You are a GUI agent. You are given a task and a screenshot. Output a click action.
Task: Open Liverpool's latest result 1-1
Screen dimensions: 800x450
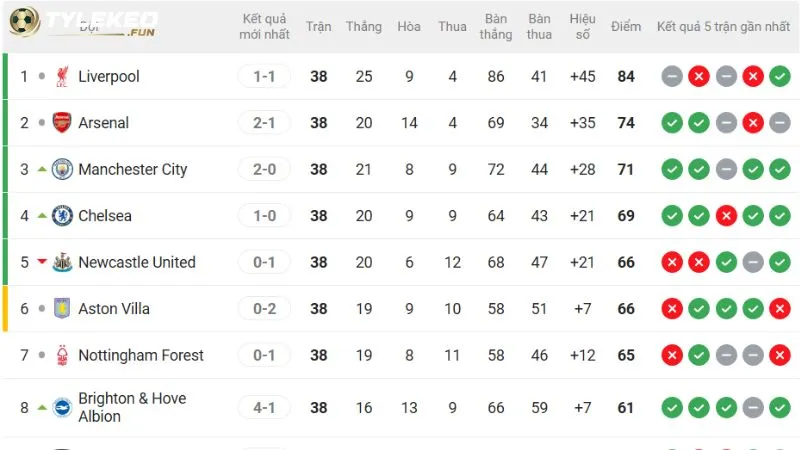(x=264, y=77)
